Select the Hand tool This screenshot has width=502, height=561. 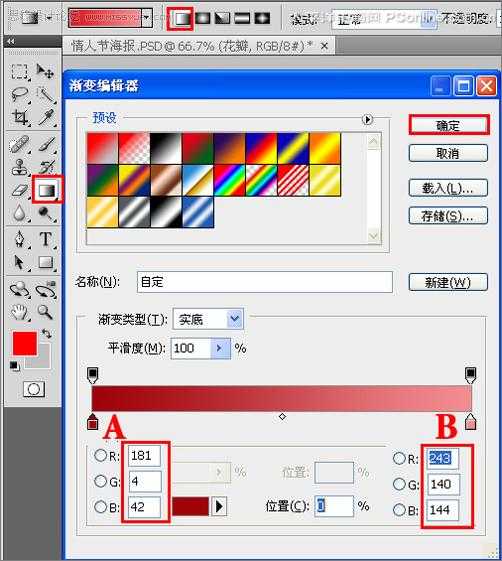[19, 312]
